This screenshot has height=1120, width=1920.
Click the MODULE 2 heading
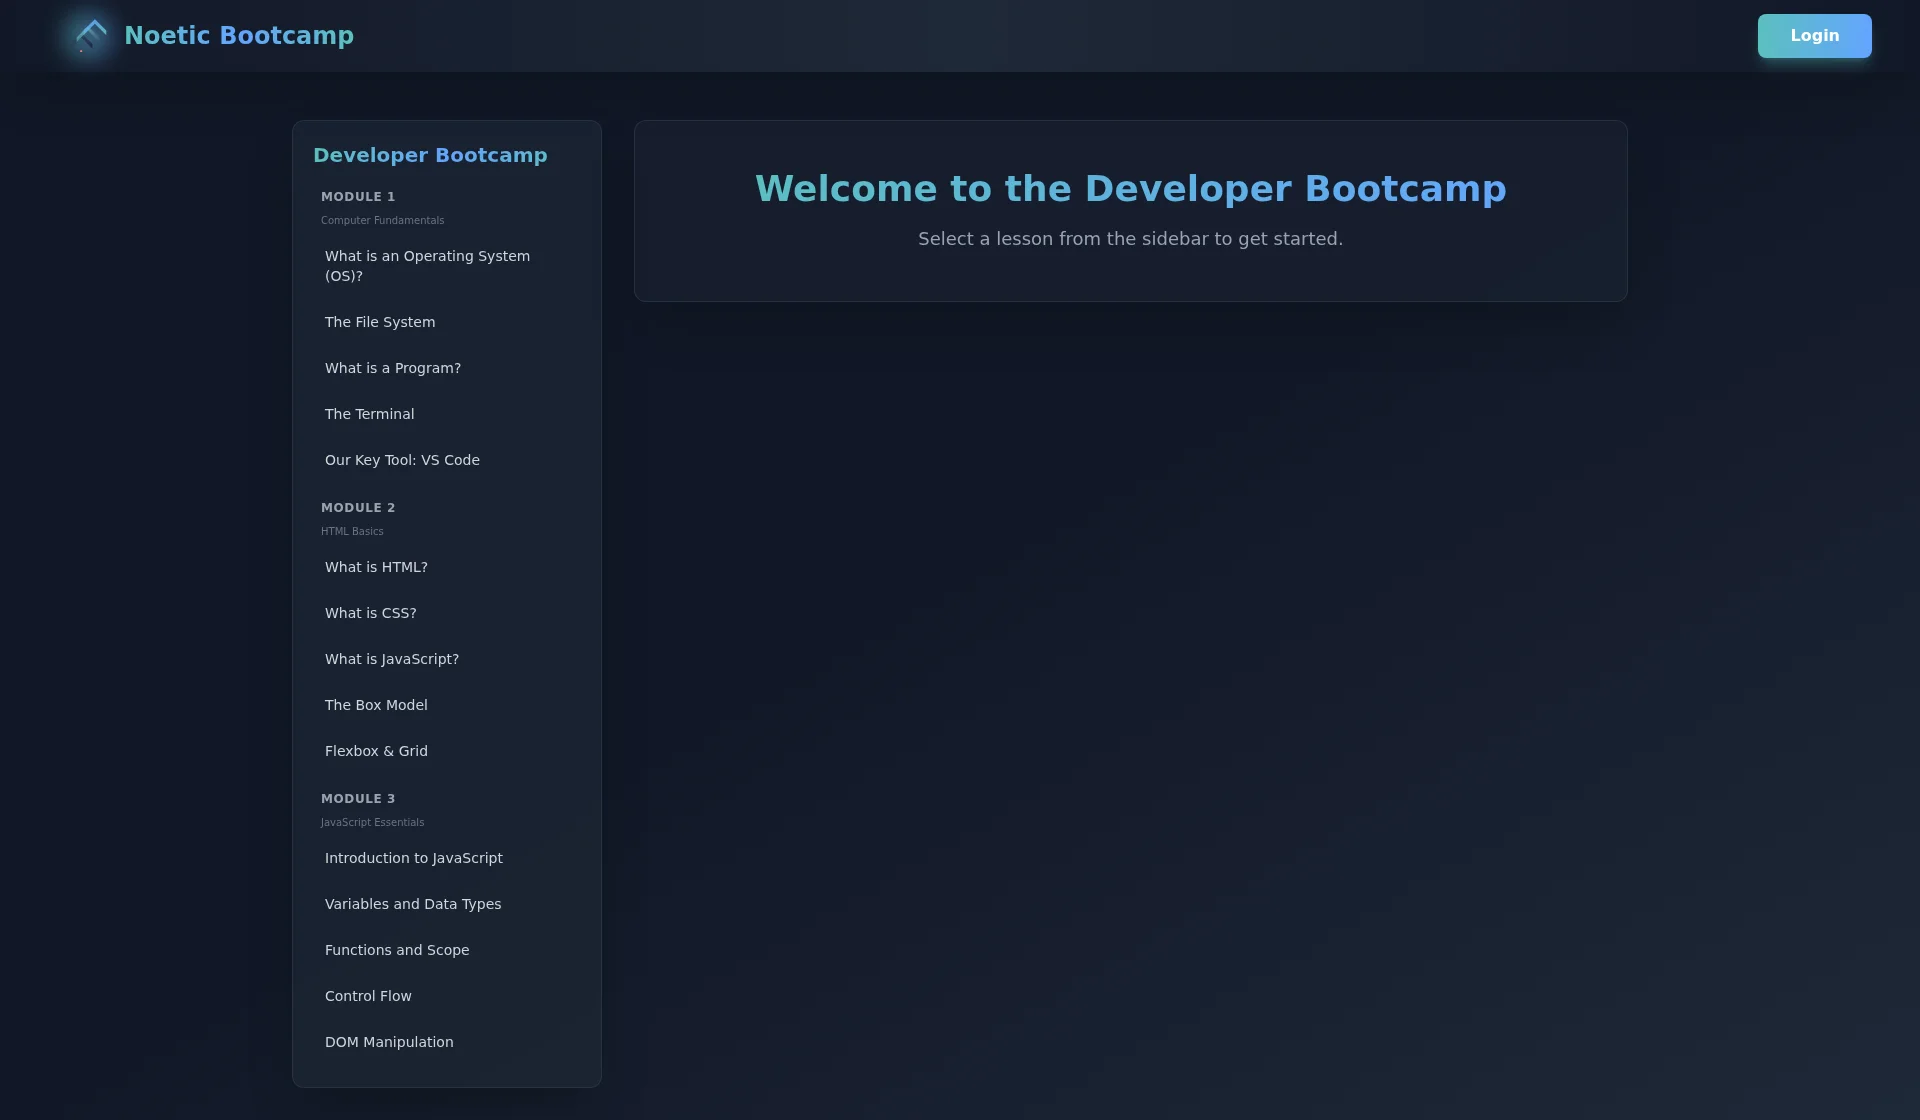tap(358, 508)
